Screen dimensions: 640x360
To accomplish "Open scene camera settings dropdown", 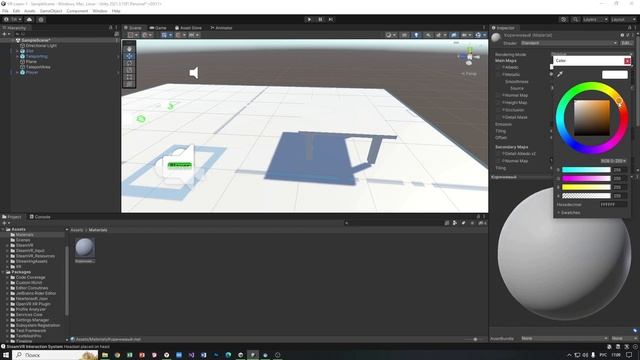I will (x=466, y=35).
